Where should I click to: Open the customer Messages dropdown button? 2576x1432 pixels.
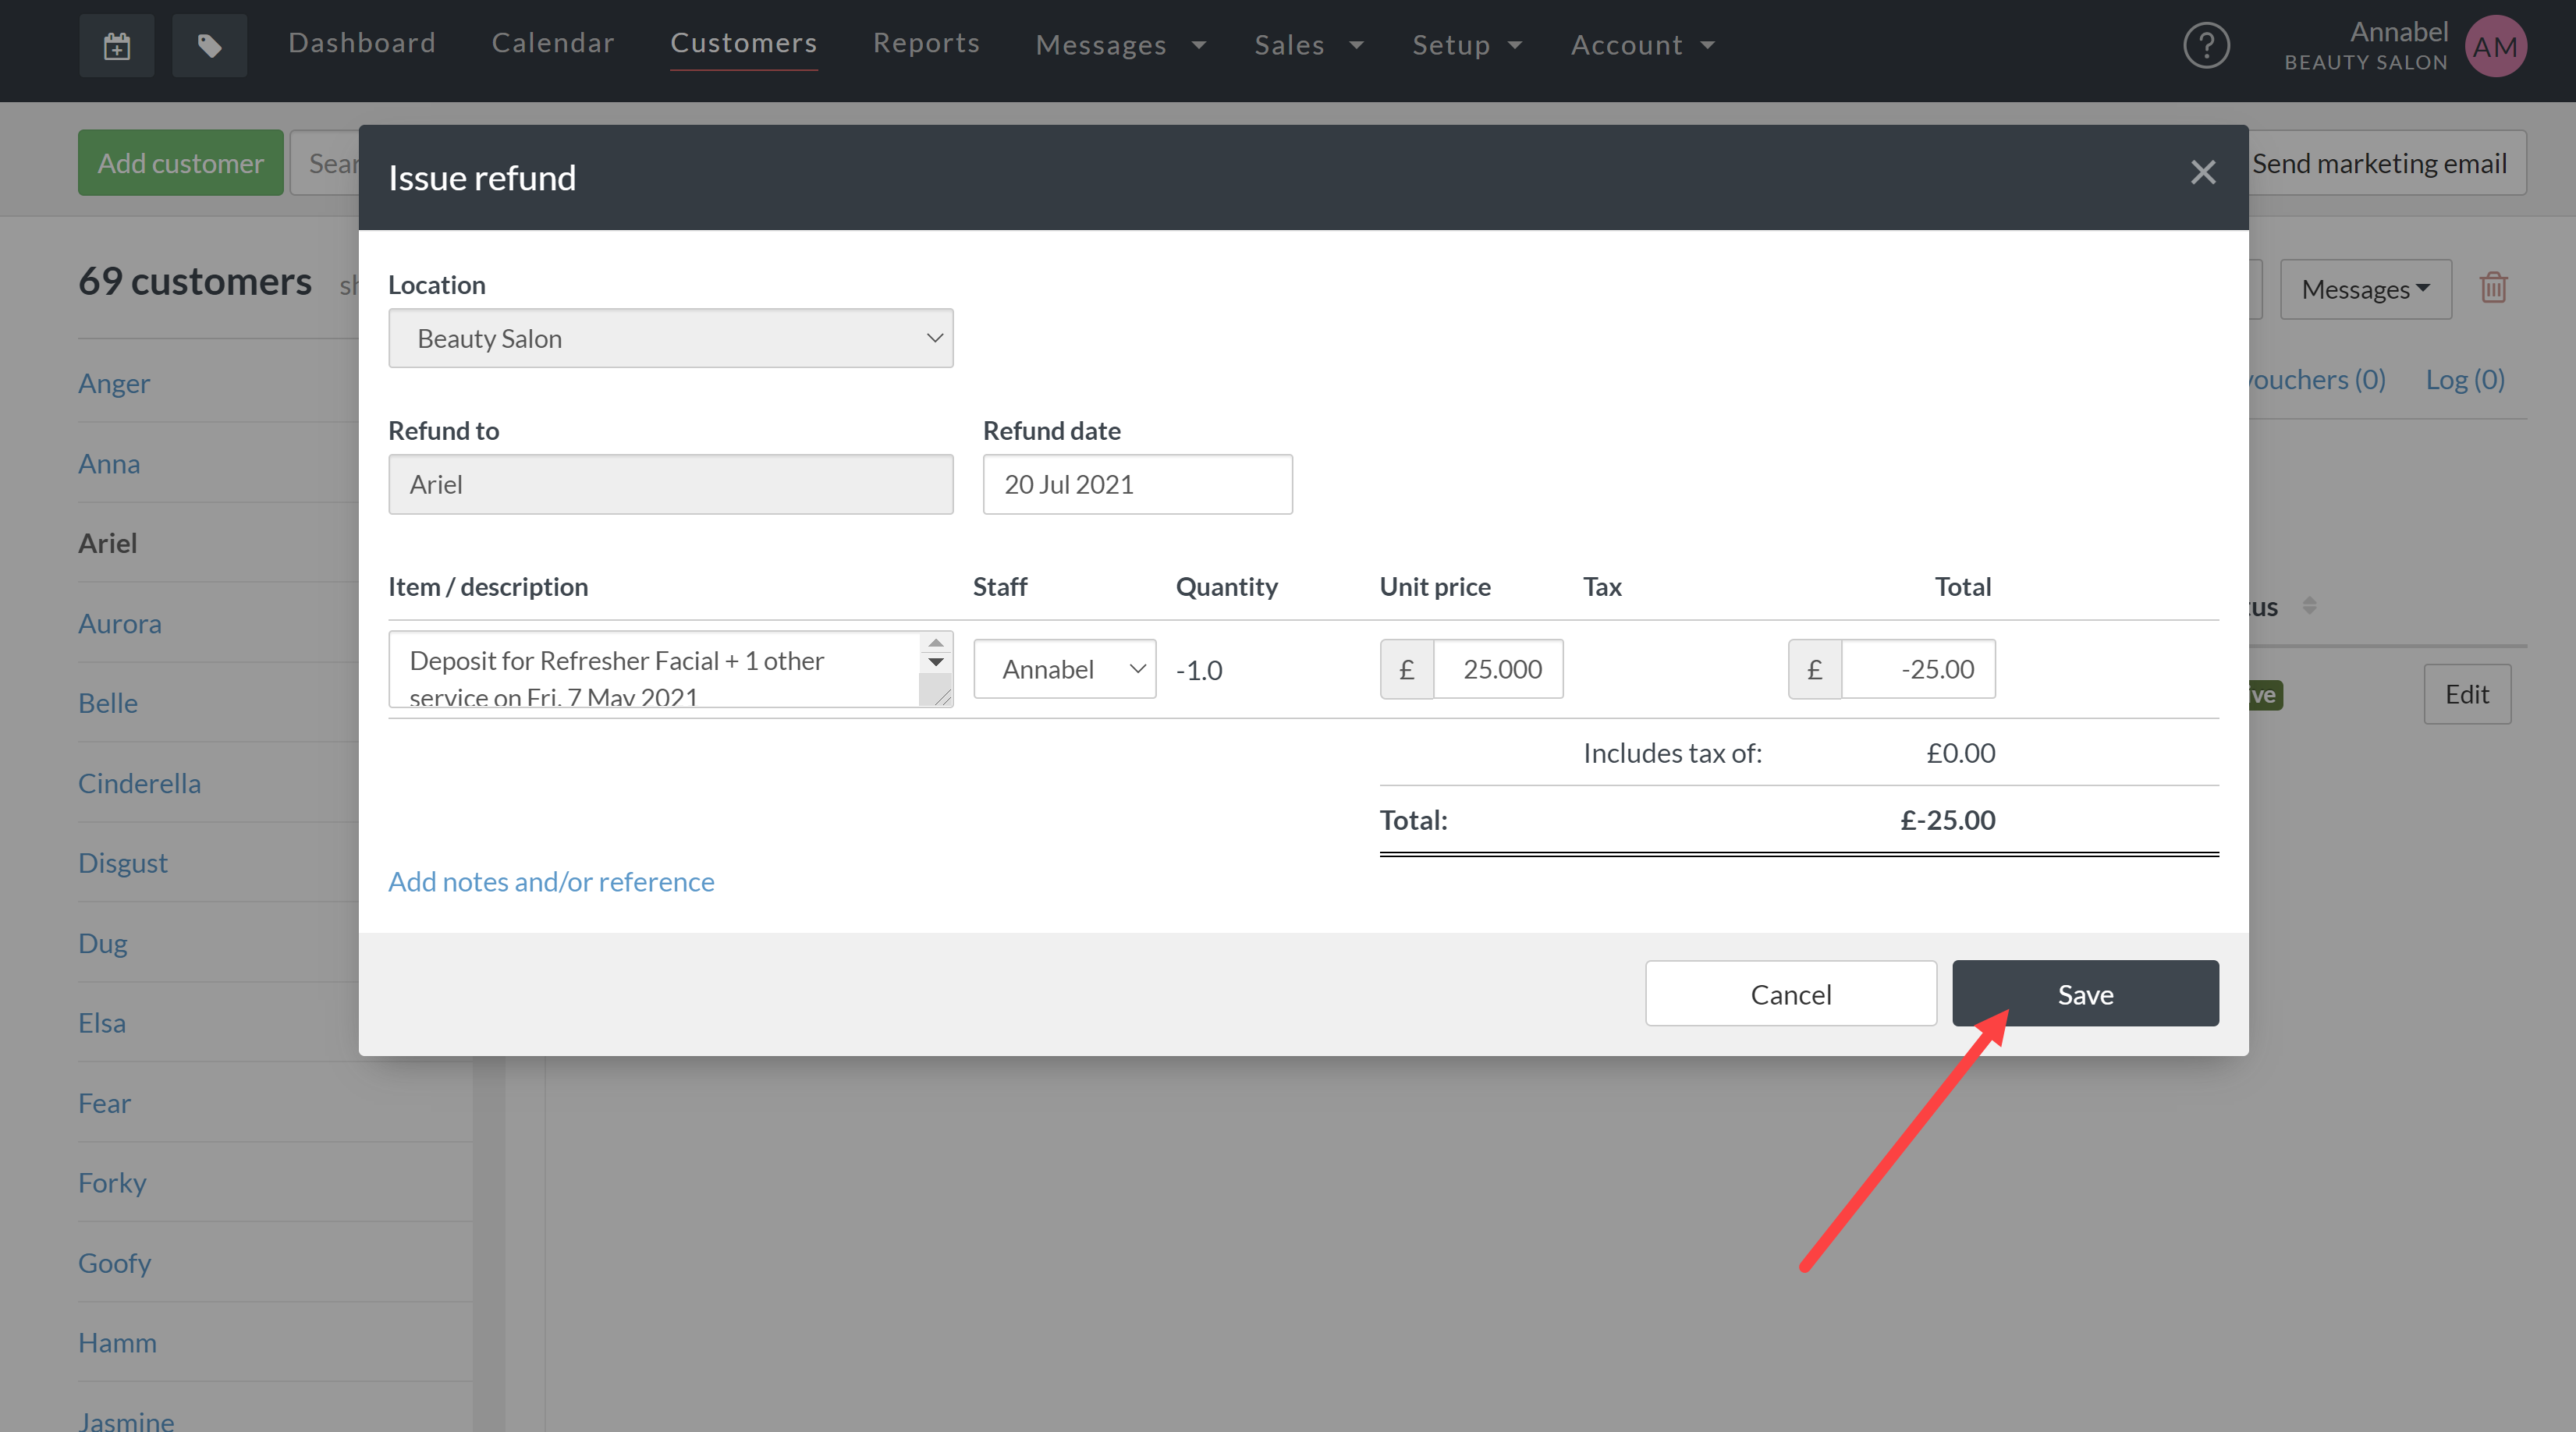coord(2365,289)
